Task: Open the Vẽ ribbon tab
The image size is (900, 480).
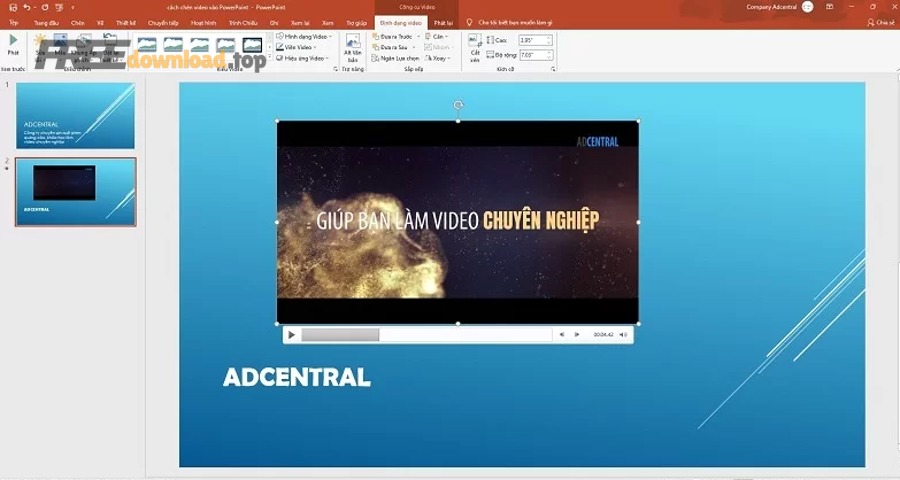Action: (x=100, y=23)
